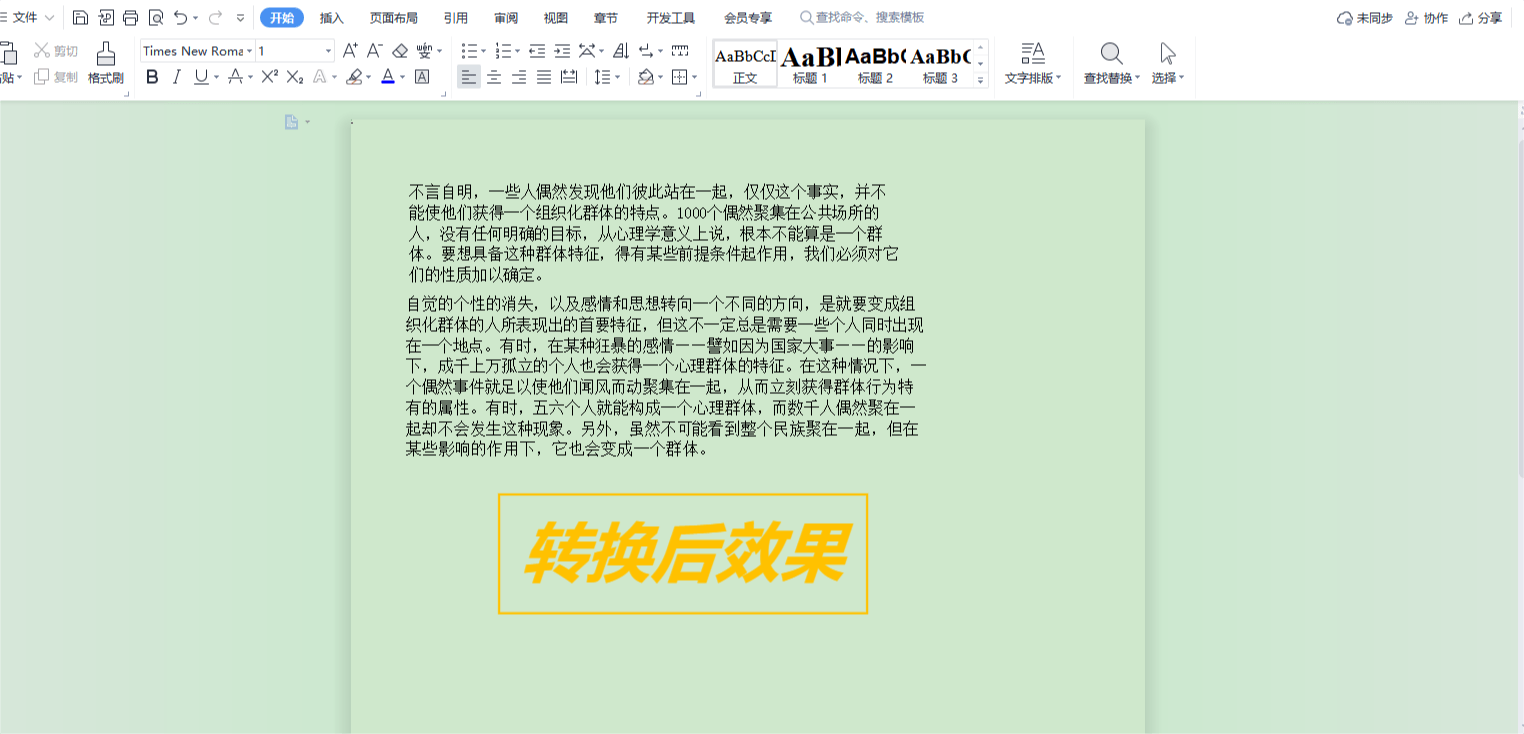
Task: Open the quick access customize dropdown
Action: (x=240, y=18)
